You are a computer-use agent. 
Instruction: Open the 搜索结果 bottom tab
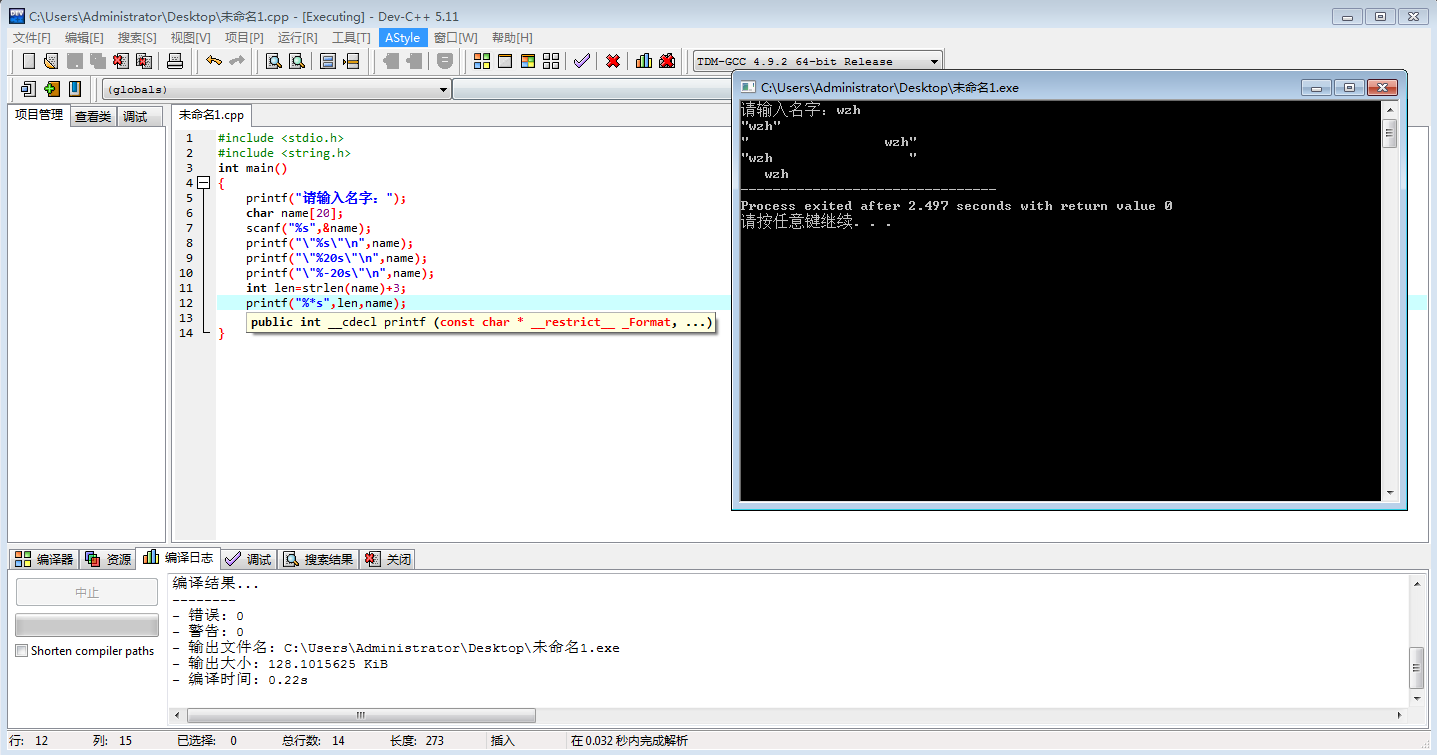318,559
